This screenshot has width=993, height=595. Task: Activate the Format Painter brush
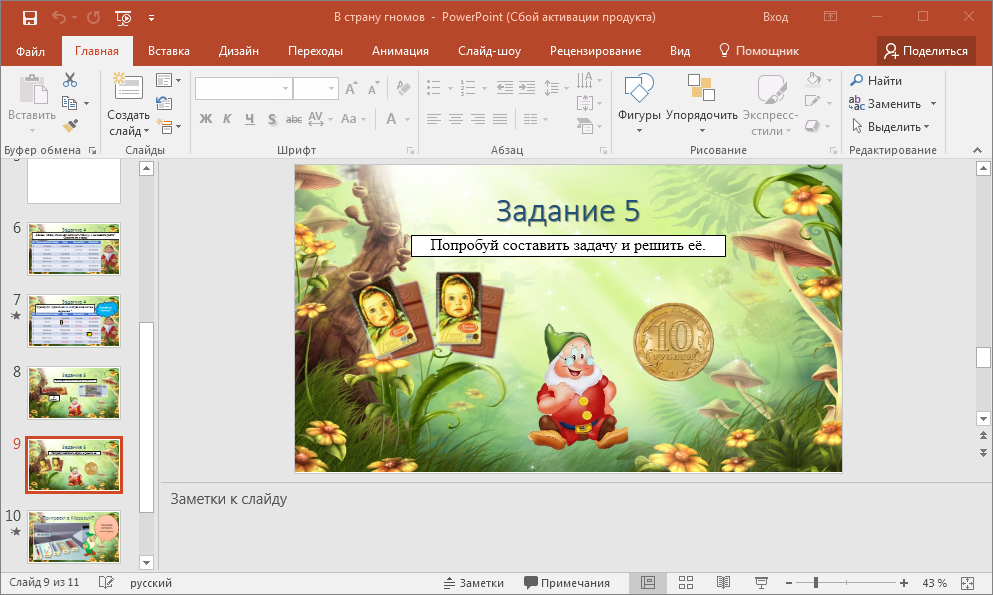[x=70, y=125]
